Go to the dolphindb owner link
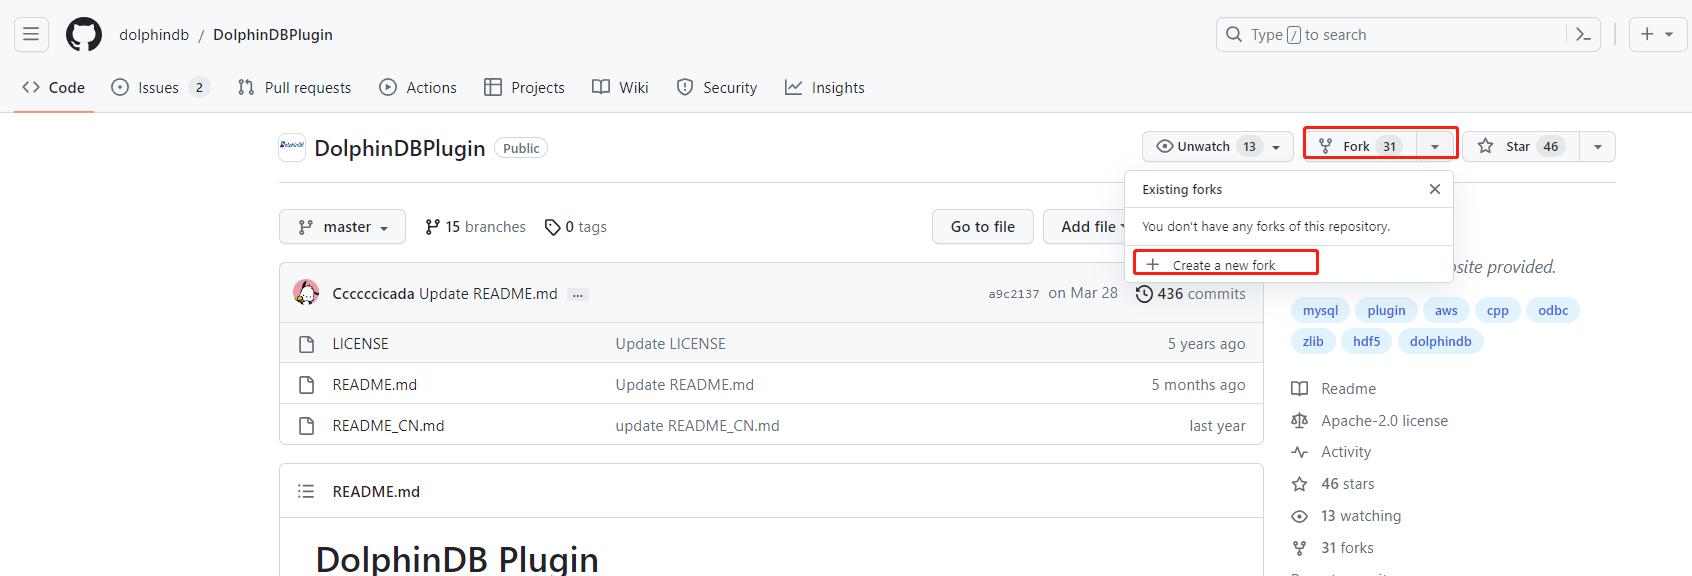Image resolution: width=1692 pixels, height=576 pixels. tap(154, 34)
